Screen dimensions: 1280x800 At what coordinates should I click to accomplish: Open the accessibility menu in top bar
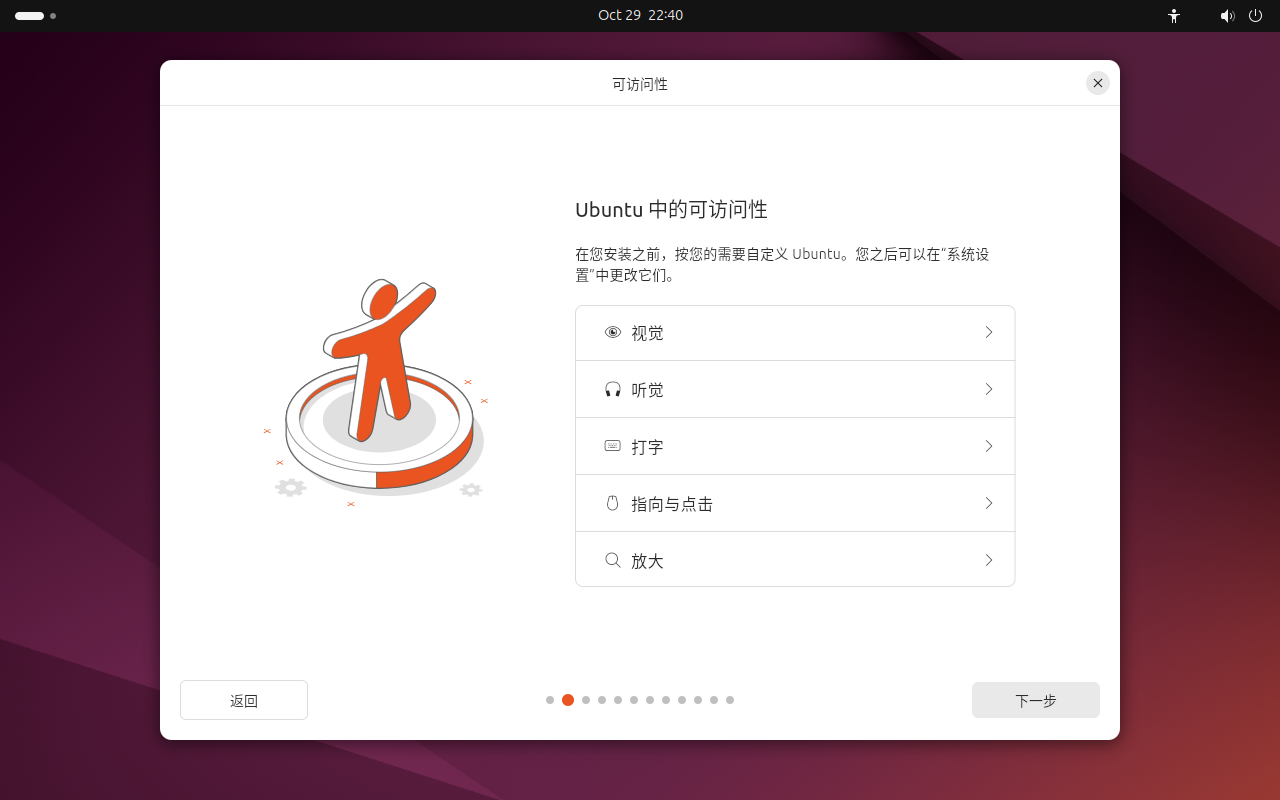coord(1174,16)
